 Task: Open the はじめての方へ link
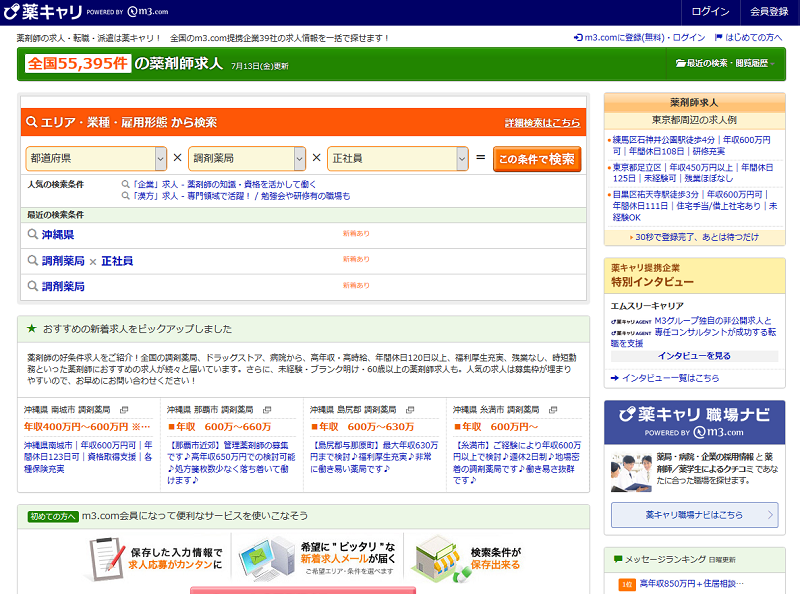pyautogui.click(x=753, y=38)
